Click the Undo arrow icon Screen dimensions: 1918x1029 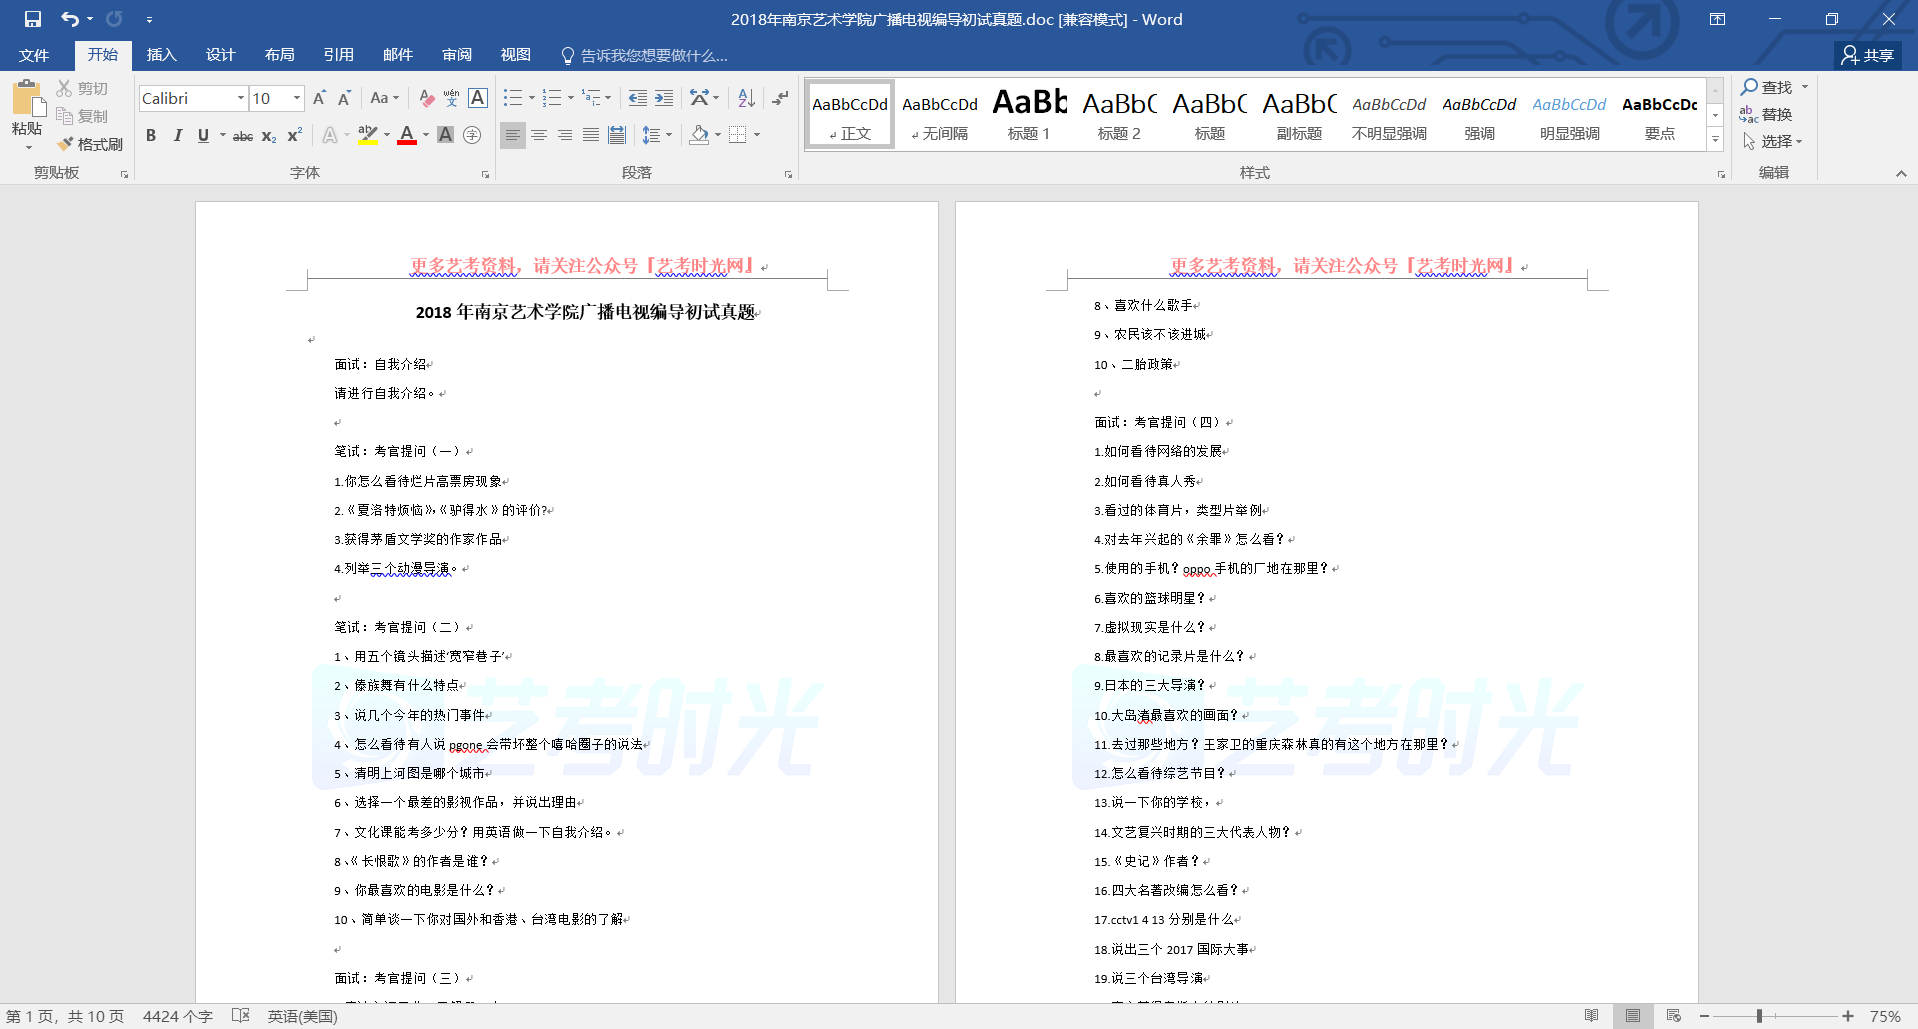pos(69,19)
